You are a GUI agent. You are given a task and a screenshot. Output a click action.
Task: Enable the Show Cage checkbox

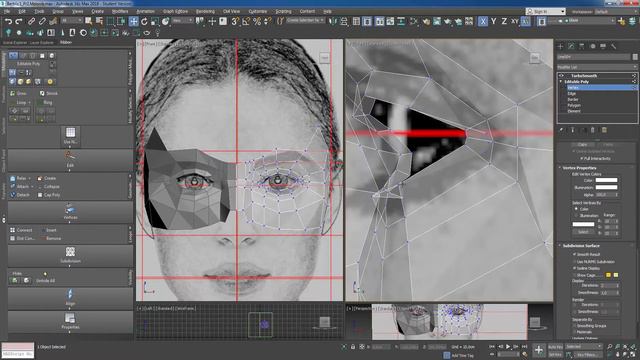[x=575, y=276]
